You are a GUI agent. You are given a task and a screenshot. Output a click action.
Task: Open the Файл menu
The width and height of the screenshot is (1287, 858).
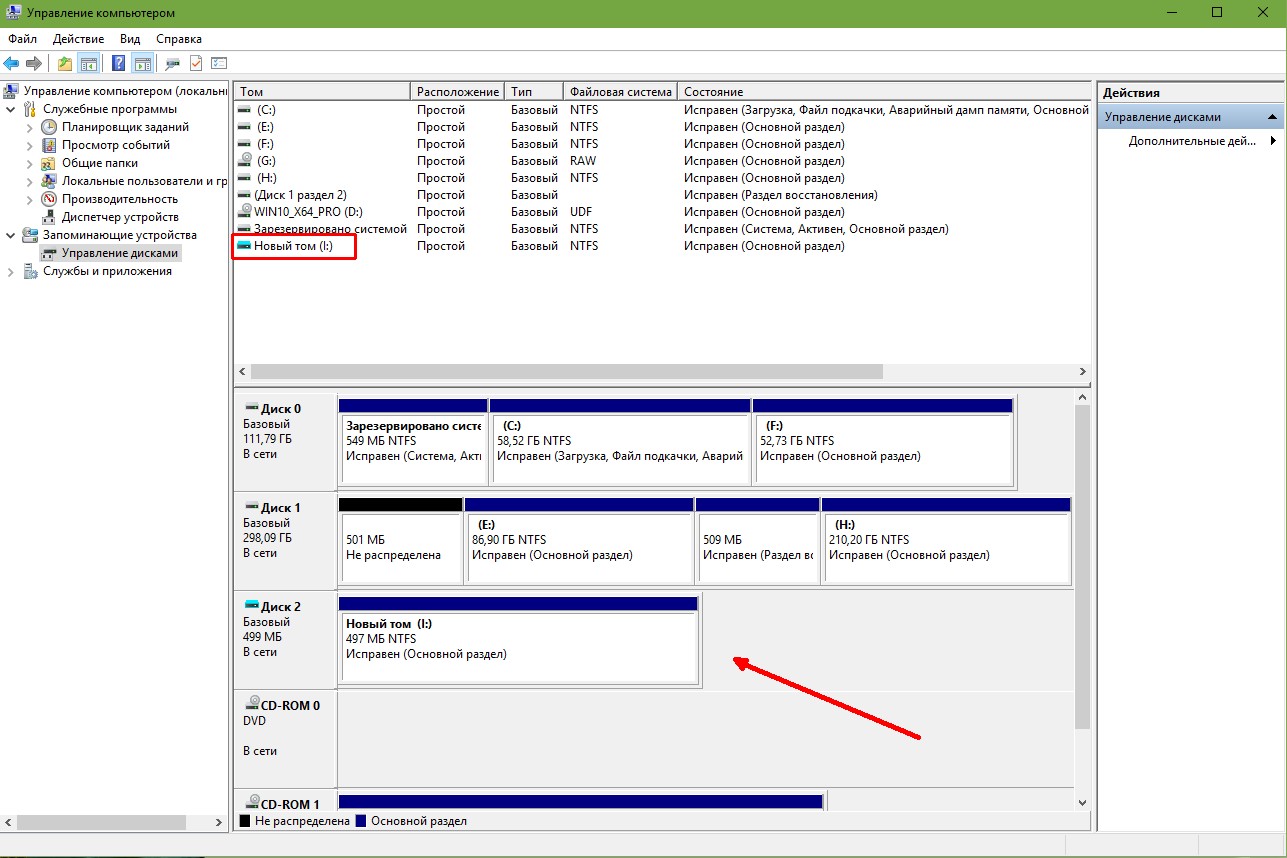point(22,39)
